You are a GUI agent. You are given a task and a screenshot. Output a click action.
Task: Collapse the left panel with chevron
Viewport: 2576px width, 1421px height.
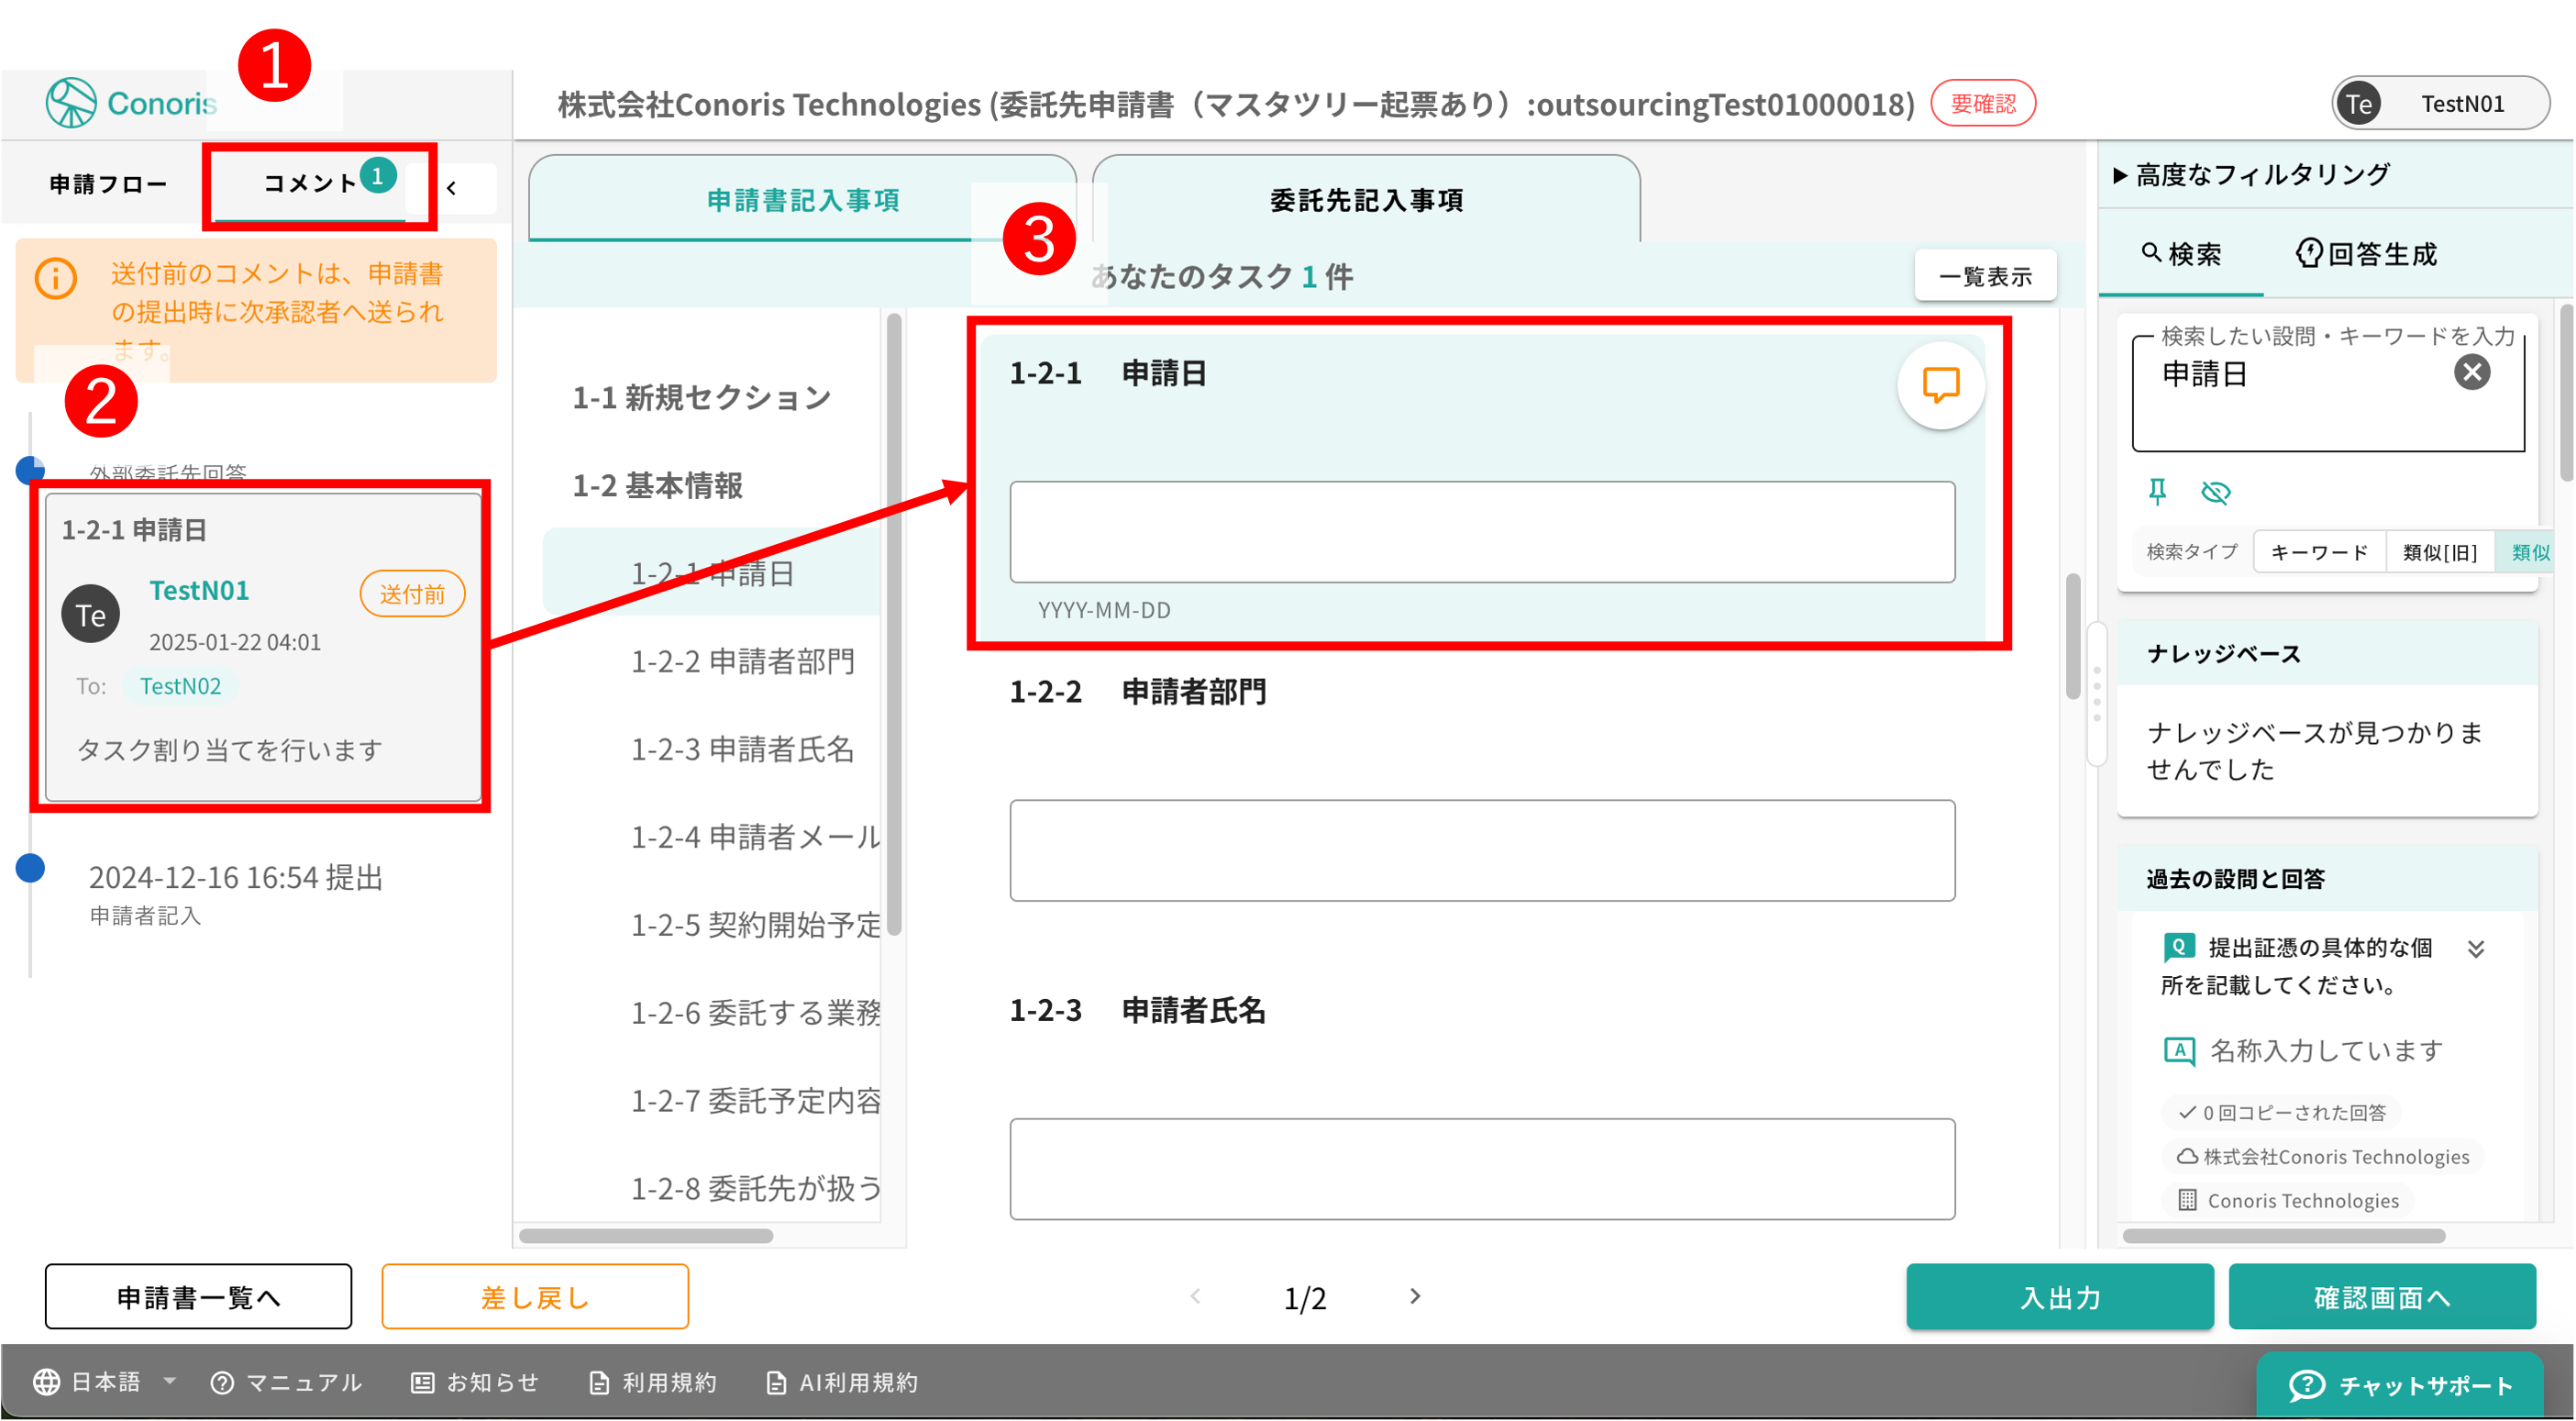(x=452, y=187)
